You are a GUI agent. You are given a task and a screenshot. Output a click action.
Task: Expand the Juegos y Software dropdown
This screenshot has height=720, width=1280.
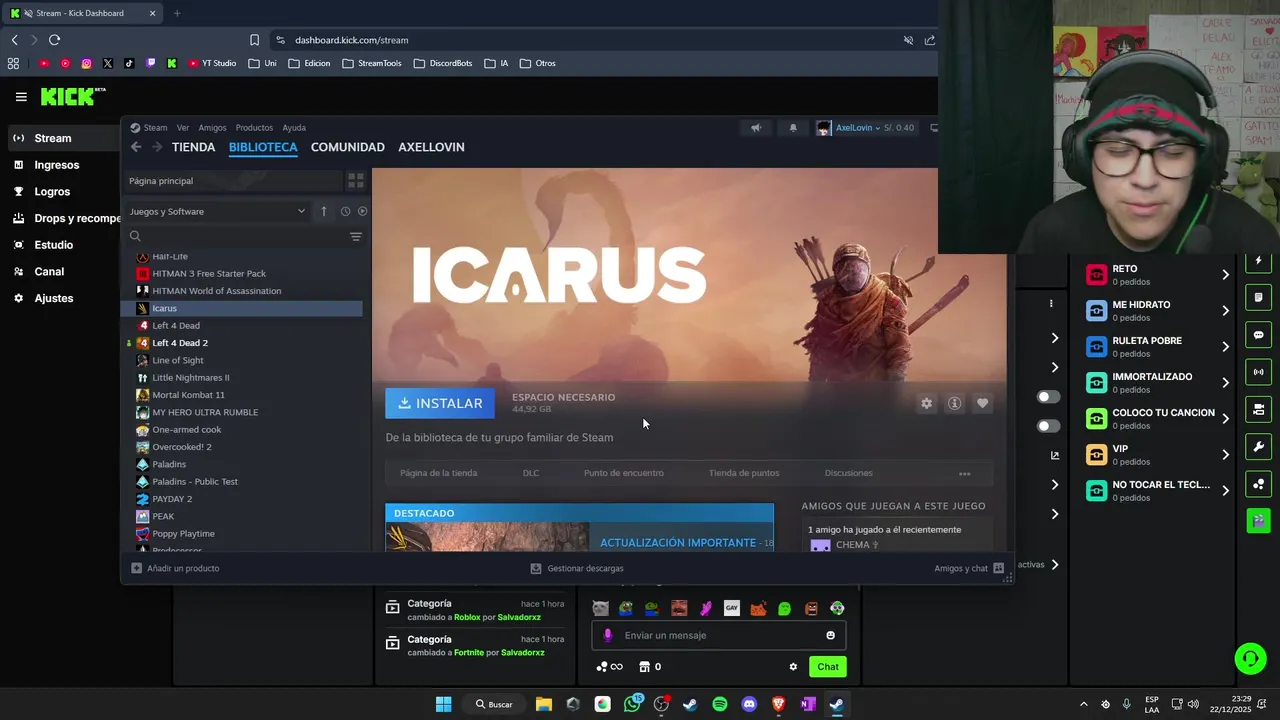click(217, 212)
